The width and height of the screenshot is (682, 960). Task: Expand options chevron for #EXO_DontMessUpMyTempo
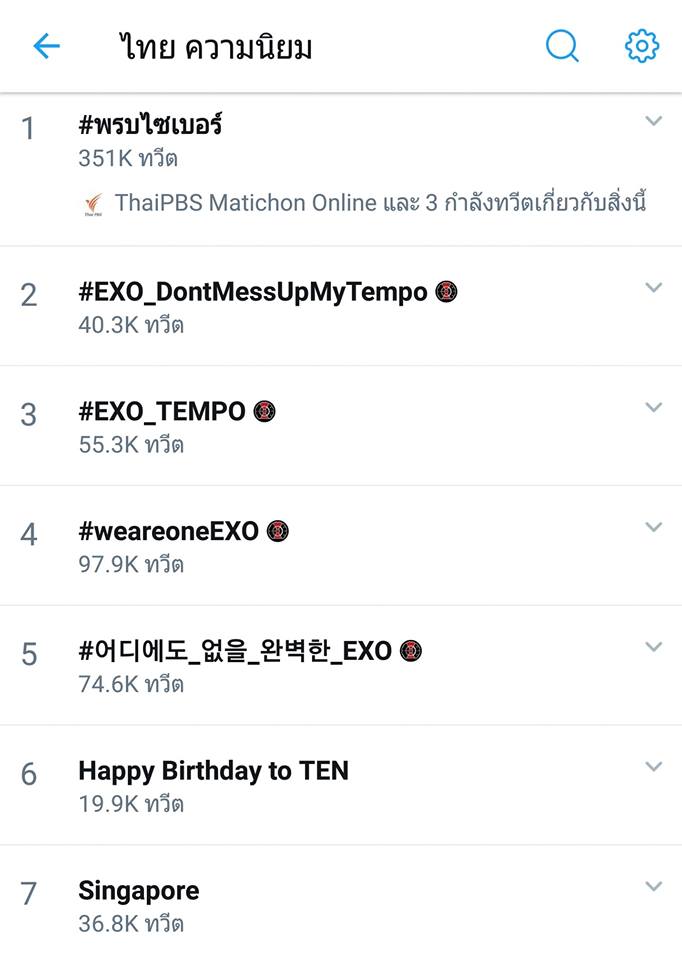tap(654, 288)
